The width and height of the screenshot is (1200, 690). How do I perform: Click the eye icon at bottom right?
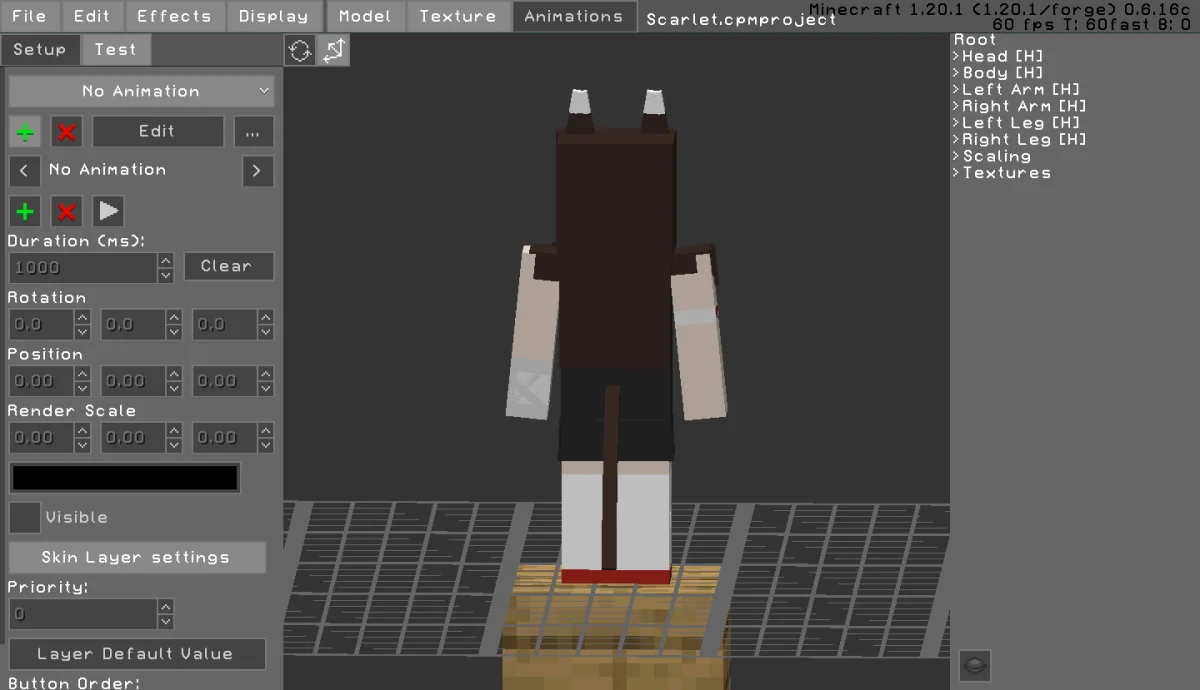click(x=975, y=665)
